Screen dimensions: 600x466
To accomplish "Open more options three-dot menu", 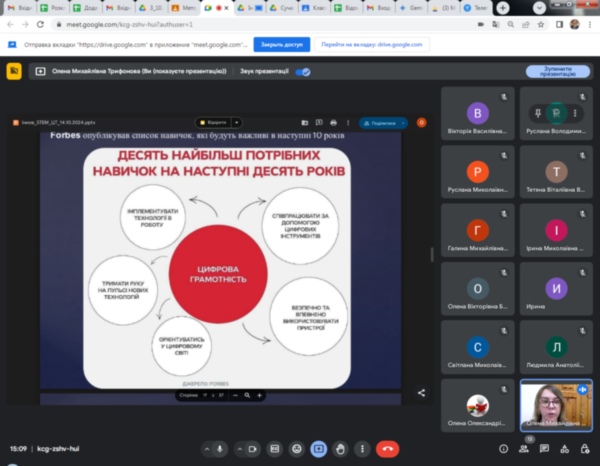I will click(361, 449).
